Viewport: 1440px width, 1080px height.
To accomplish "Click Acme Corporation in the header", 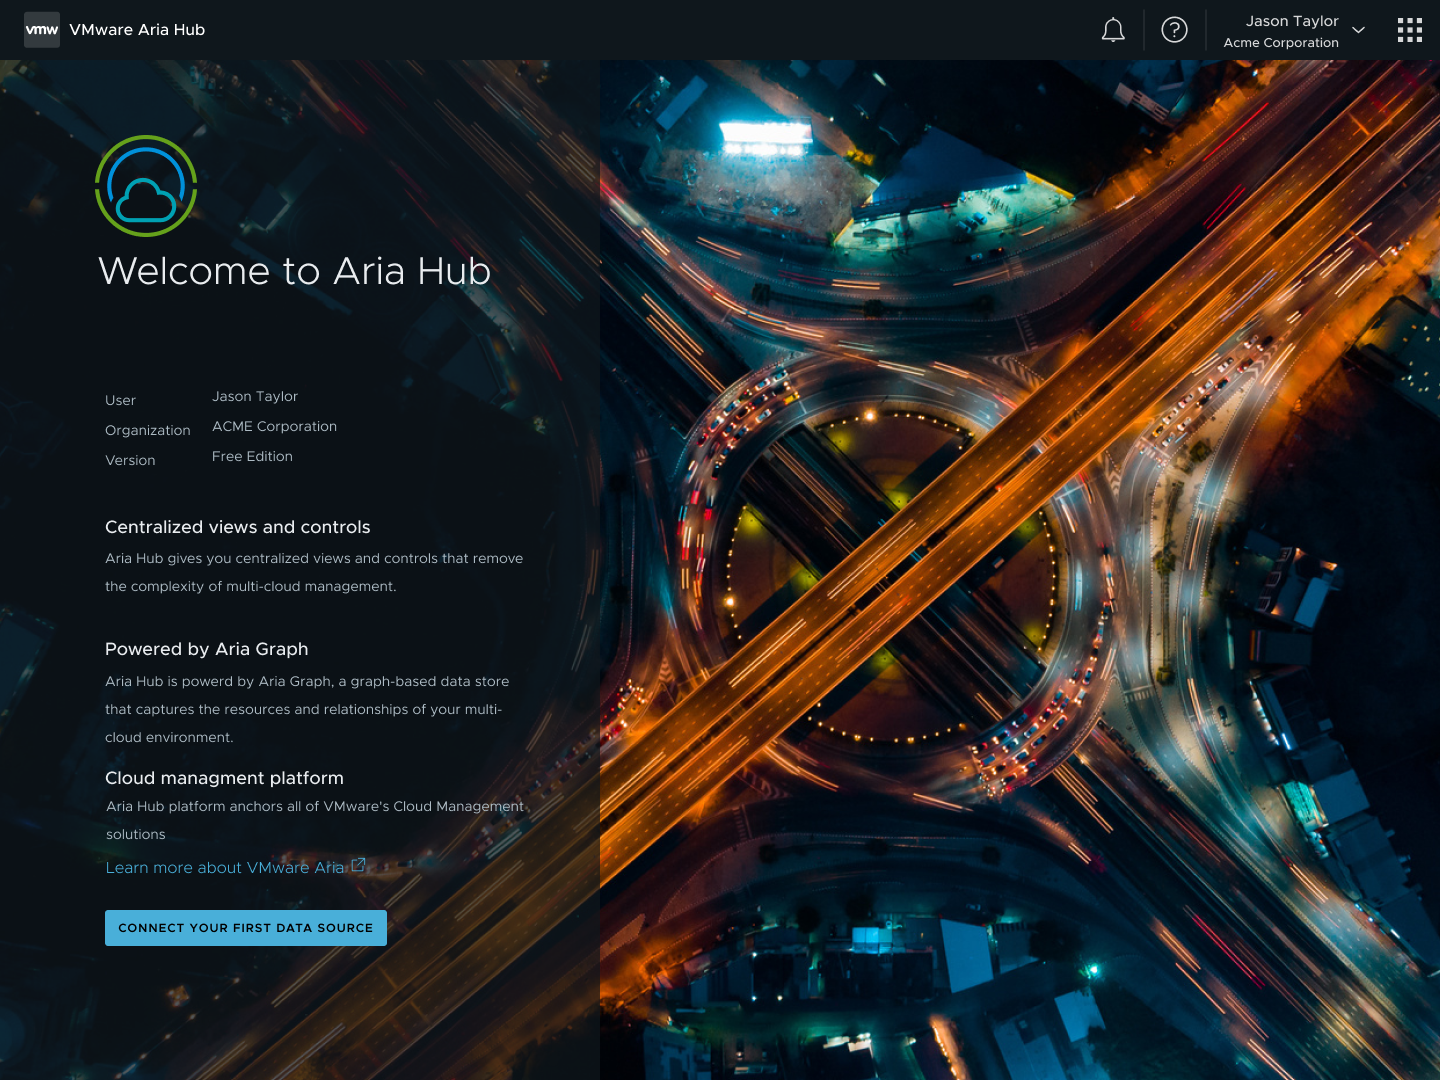I will coord(1281,43).
